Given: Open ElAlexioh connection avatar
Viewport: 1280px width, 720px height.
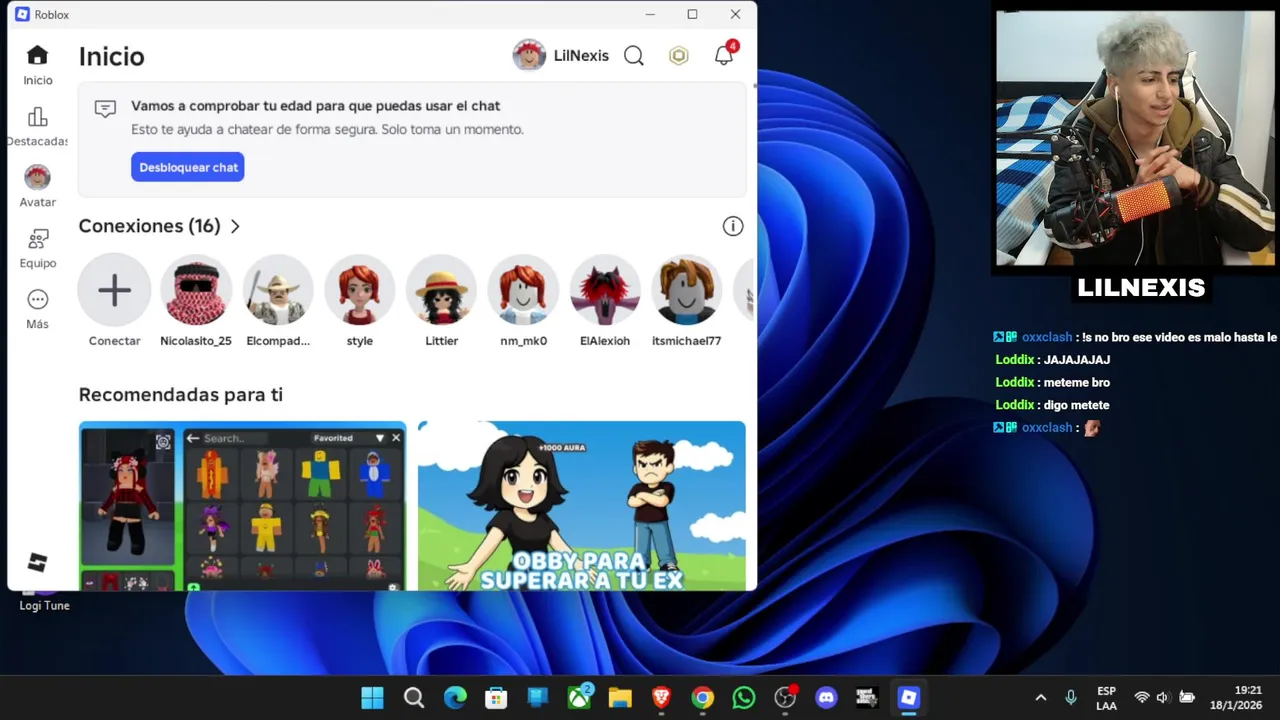Looking at the screenshot, I should click(x=605, y=291).
